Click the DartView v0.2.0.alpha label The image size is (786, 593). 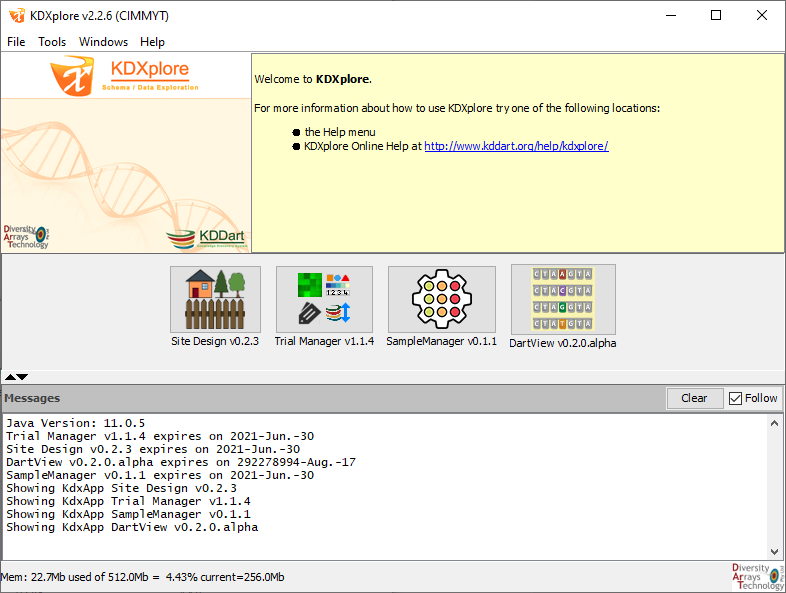click(563, 343)
